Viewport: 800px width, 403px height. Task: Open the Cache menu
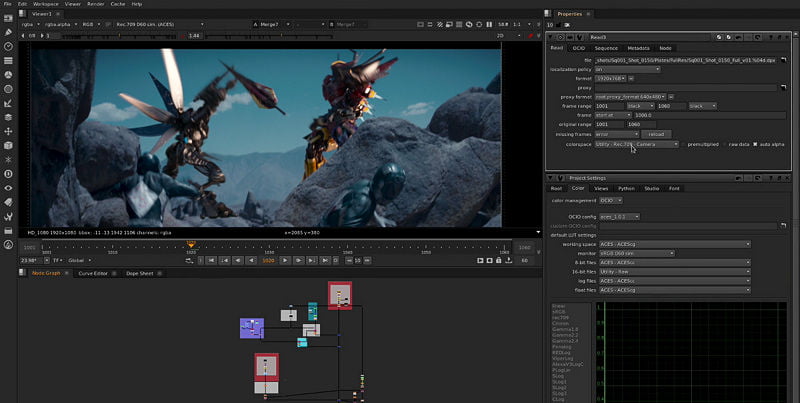[x=118, y=4]
